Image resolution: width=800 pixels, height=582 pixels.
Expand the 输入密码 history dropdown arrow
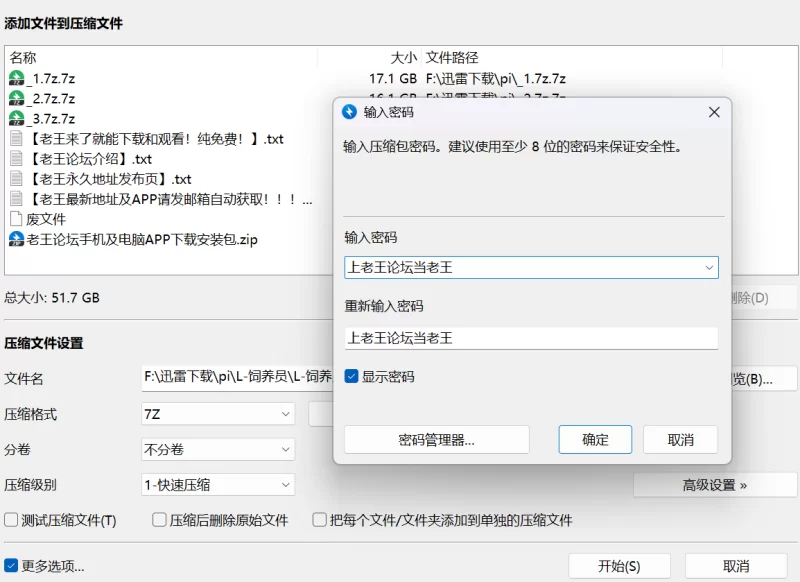(x=708, y=267)
